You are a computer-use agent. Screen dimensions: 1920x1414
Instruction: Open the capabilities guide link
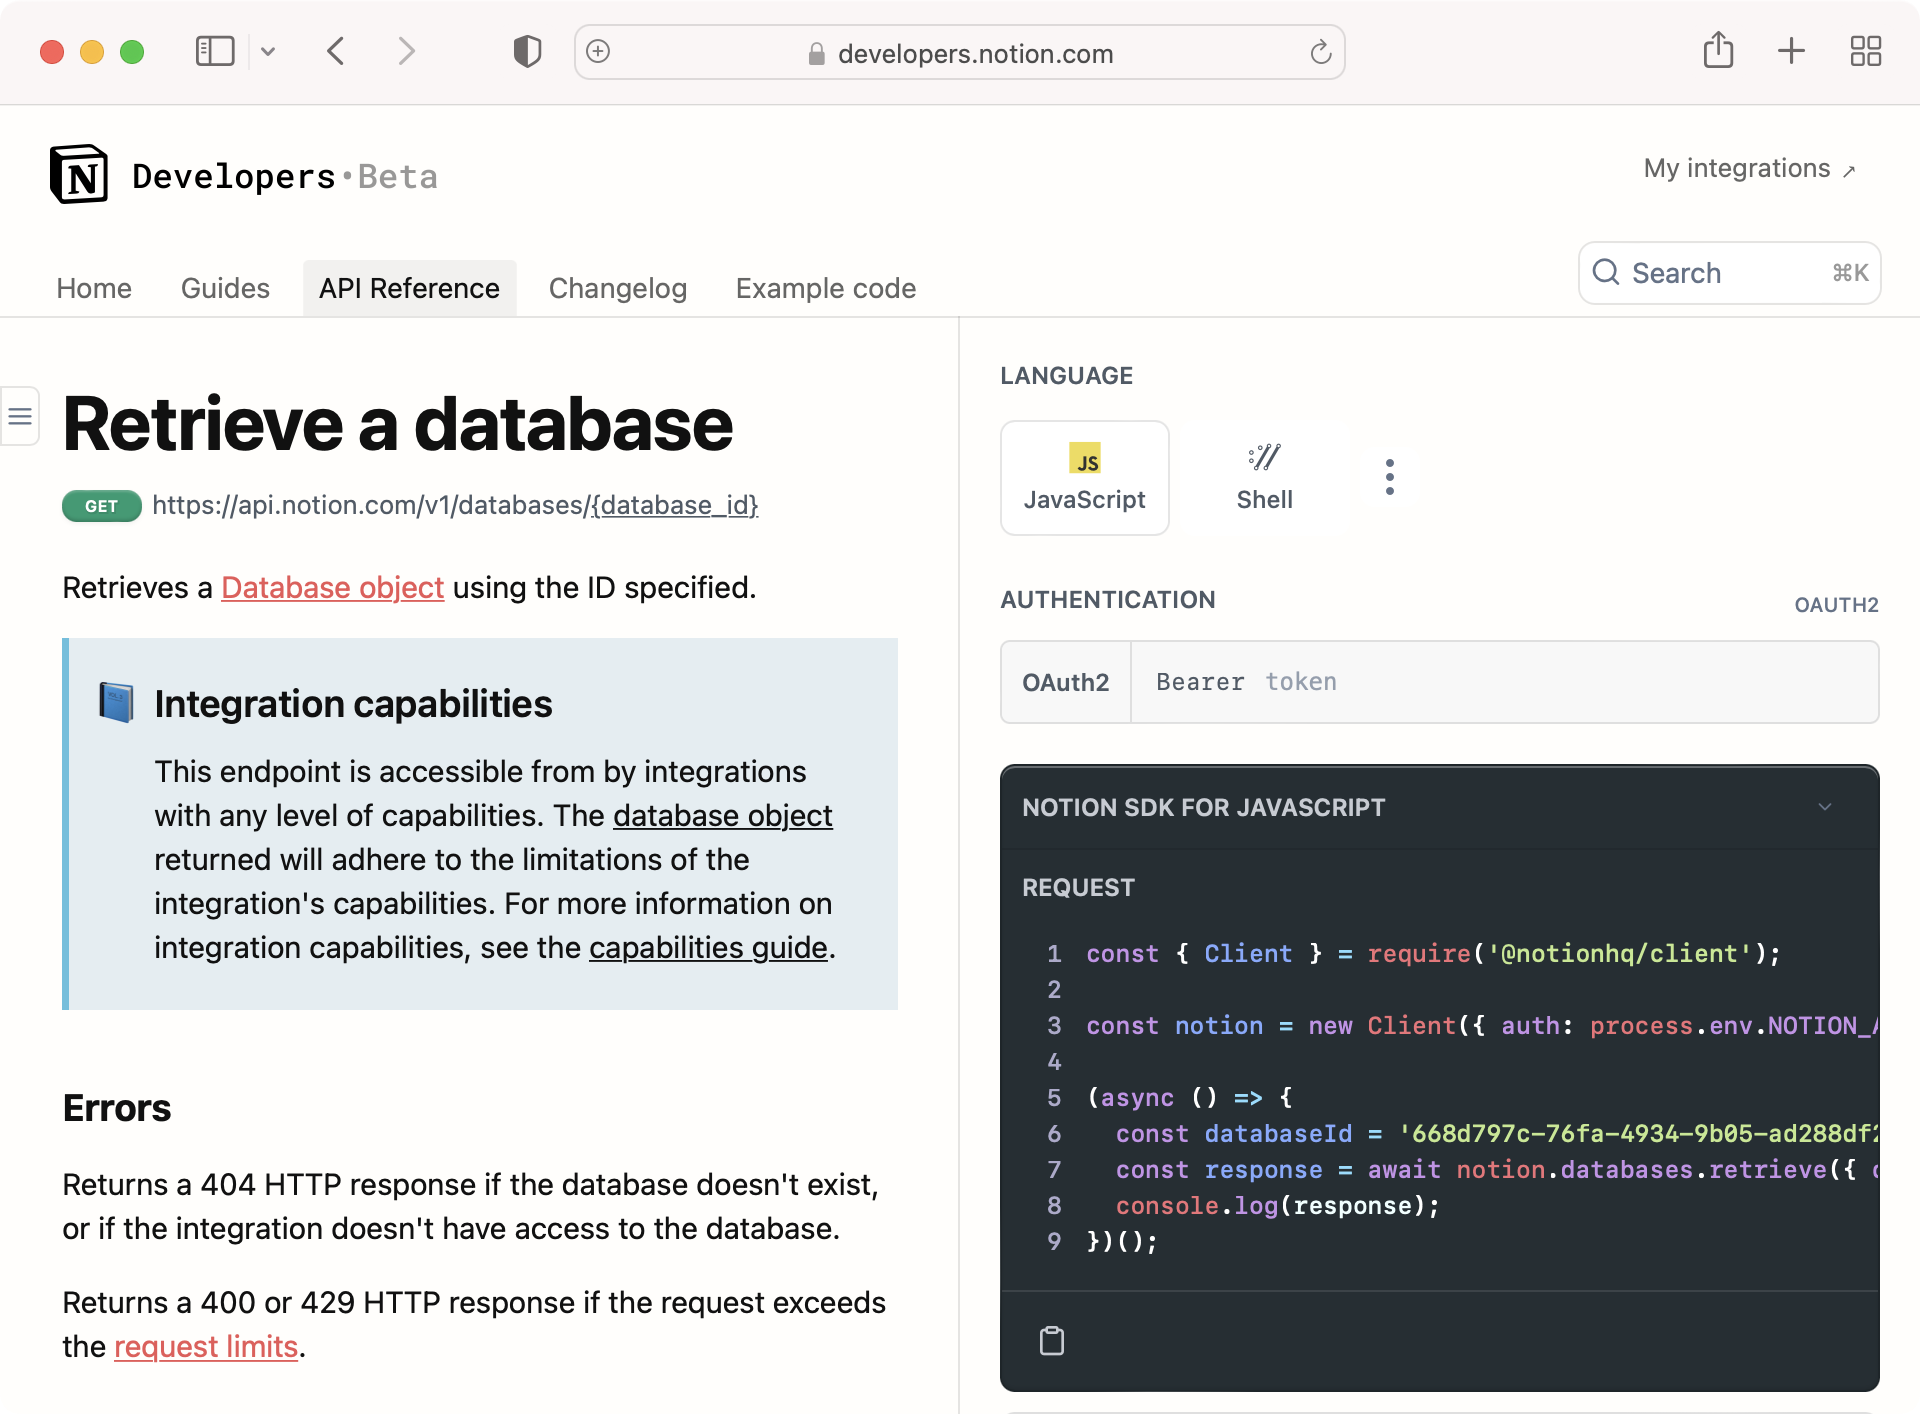pyautogui.click(x=708, y=948)
